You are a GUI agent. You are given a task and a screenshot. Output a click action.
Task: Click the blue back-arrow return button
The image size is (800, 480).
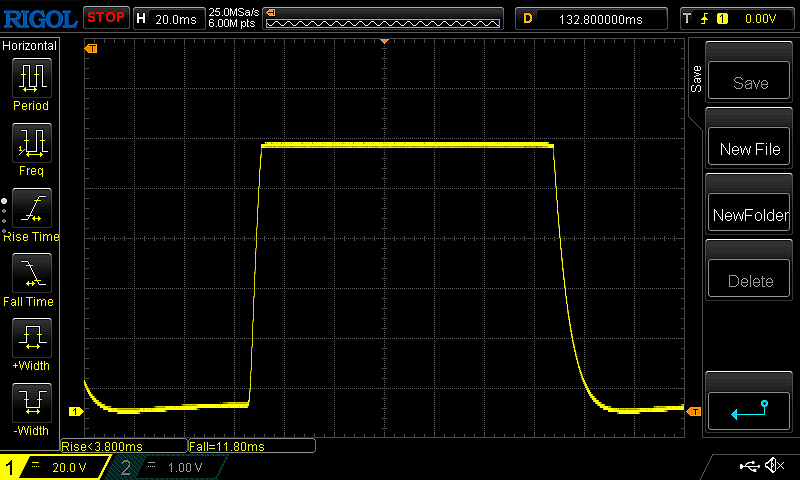[749, 411]
